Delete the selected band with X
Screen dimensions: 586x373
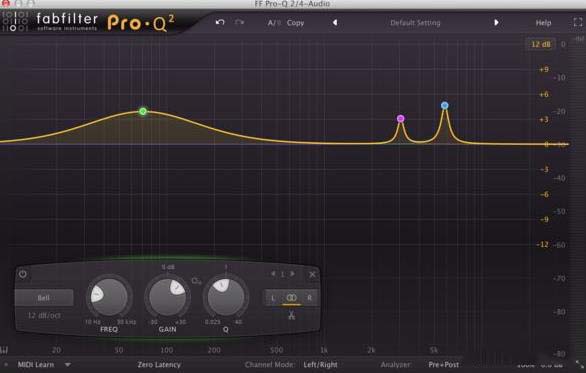tap(312, 275)
